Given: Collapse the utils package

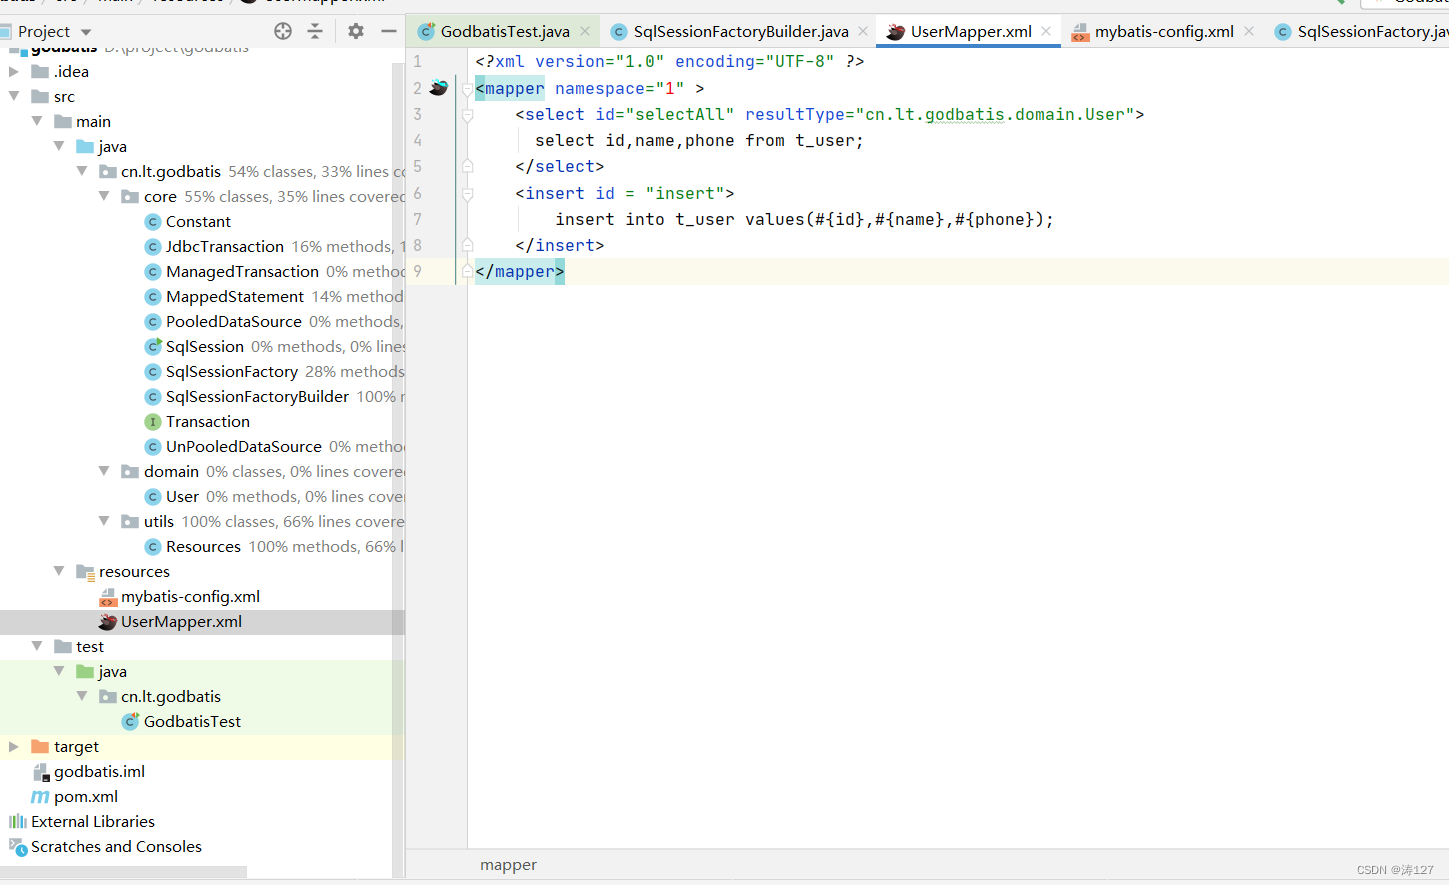Looking at the screenshot, I should tap(104, 521).
